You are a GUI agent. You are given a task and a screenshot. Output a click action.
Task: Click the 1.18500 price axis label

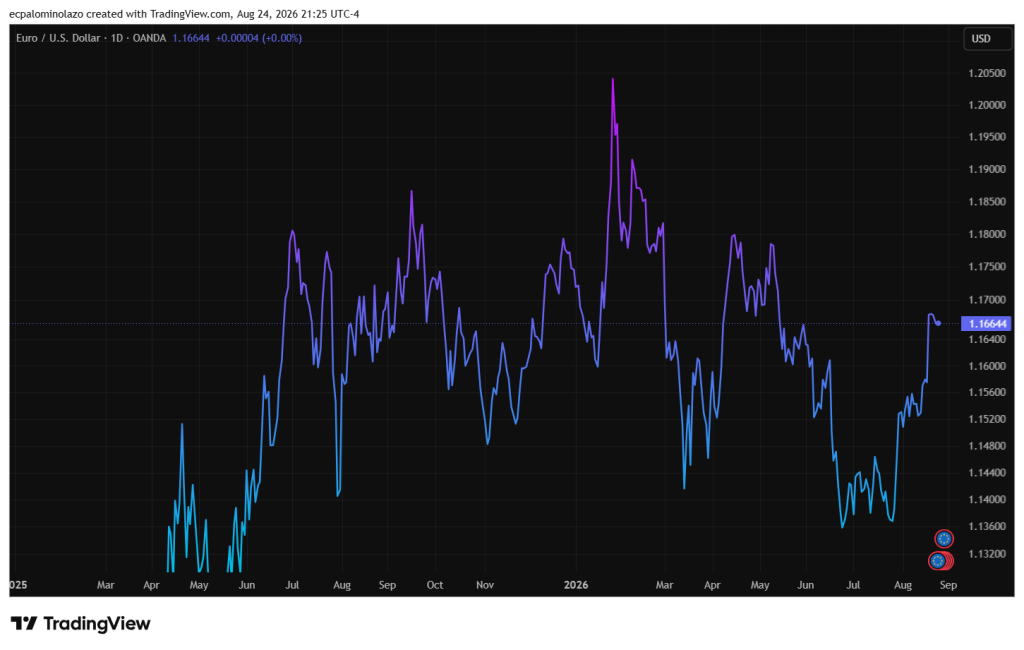click(x=987, y=202)
